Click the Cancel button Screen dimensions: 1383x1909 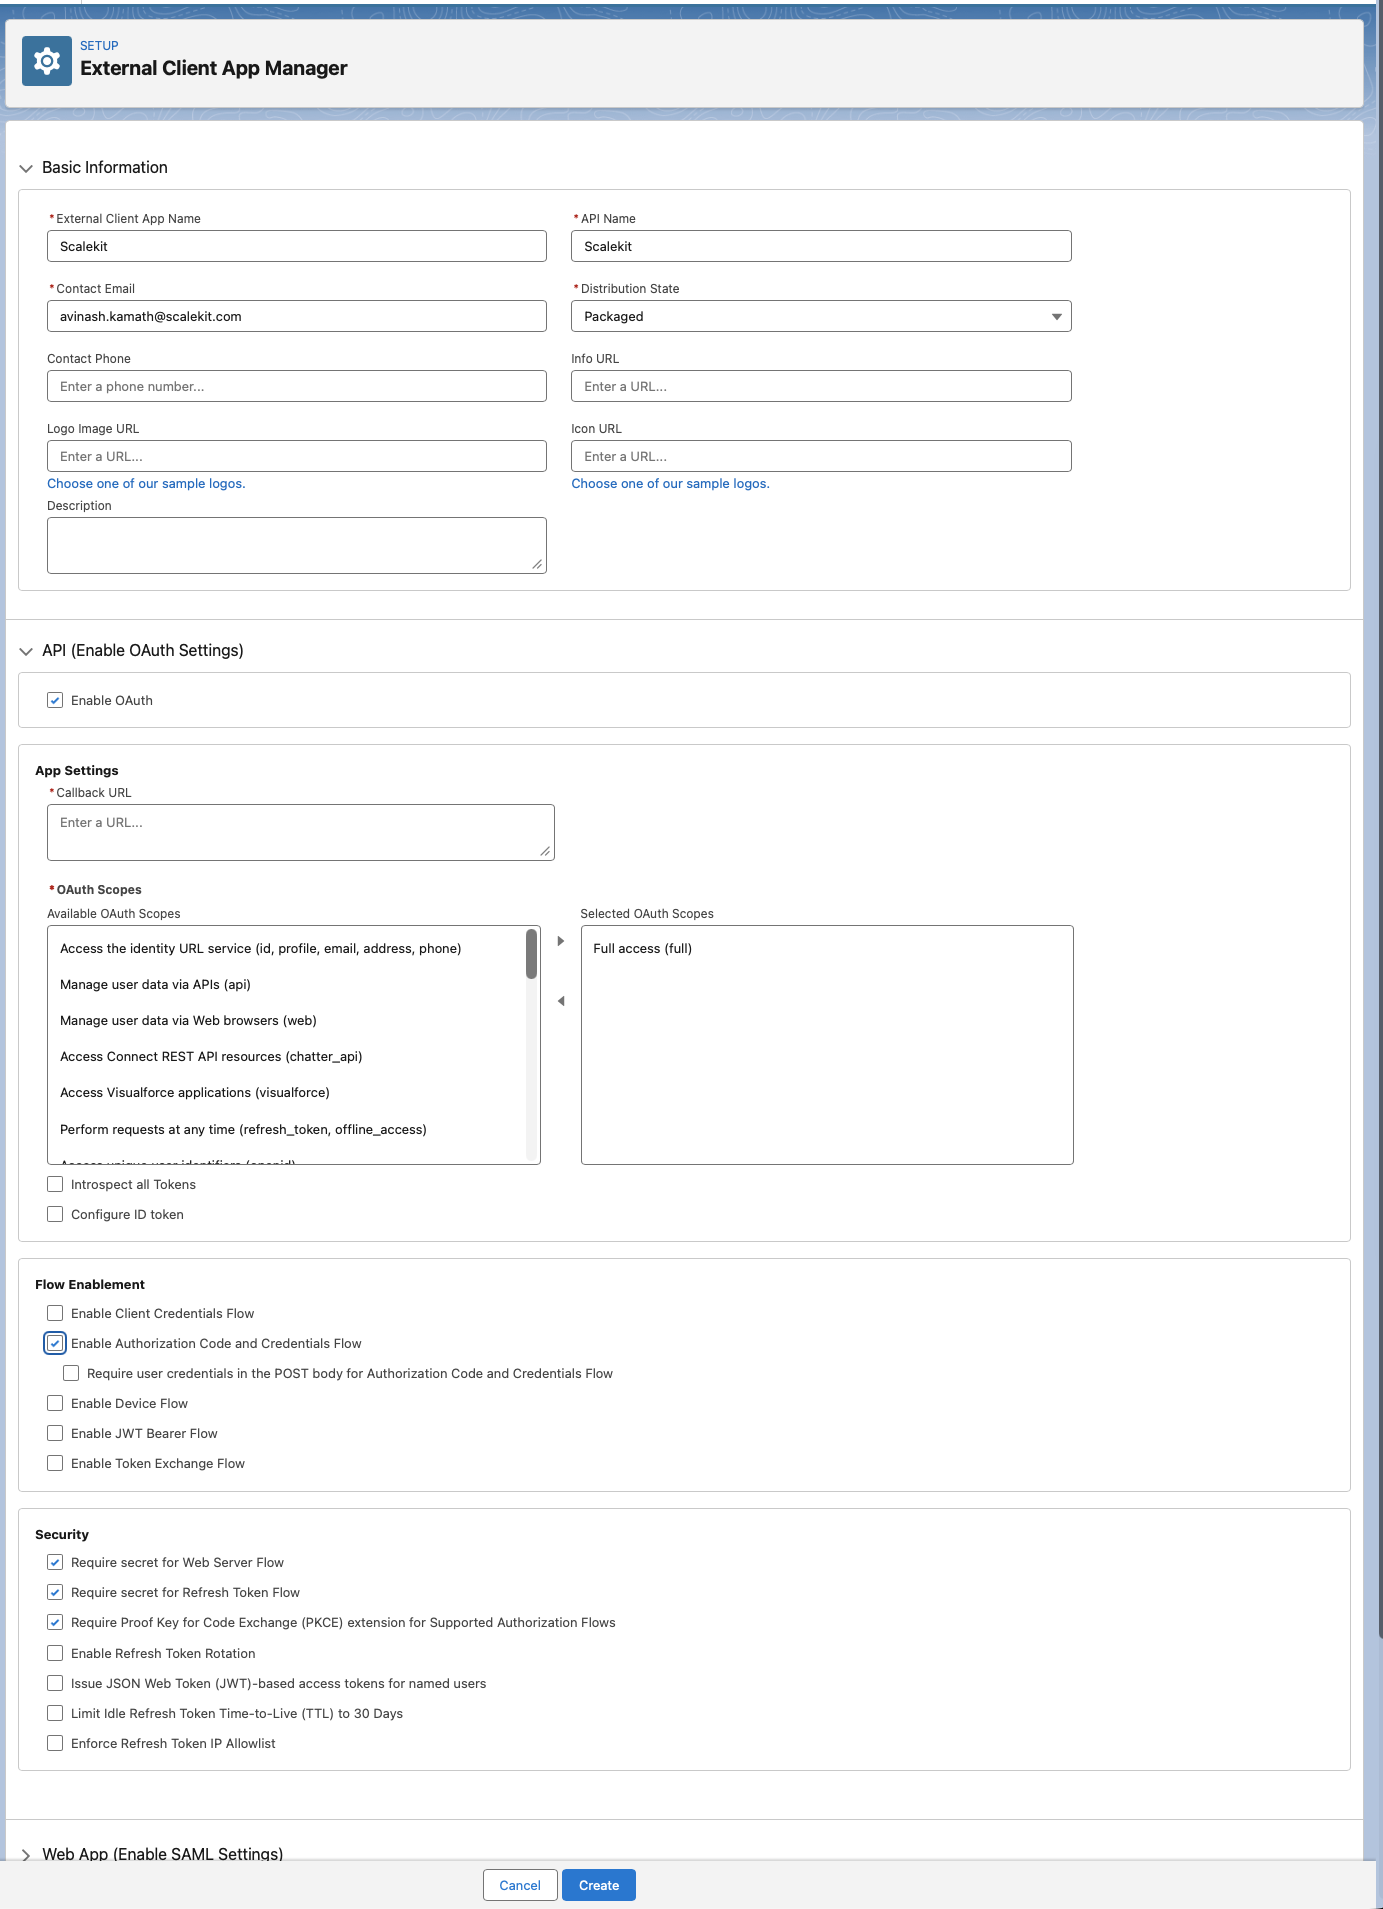click(x=520, y=1885)
